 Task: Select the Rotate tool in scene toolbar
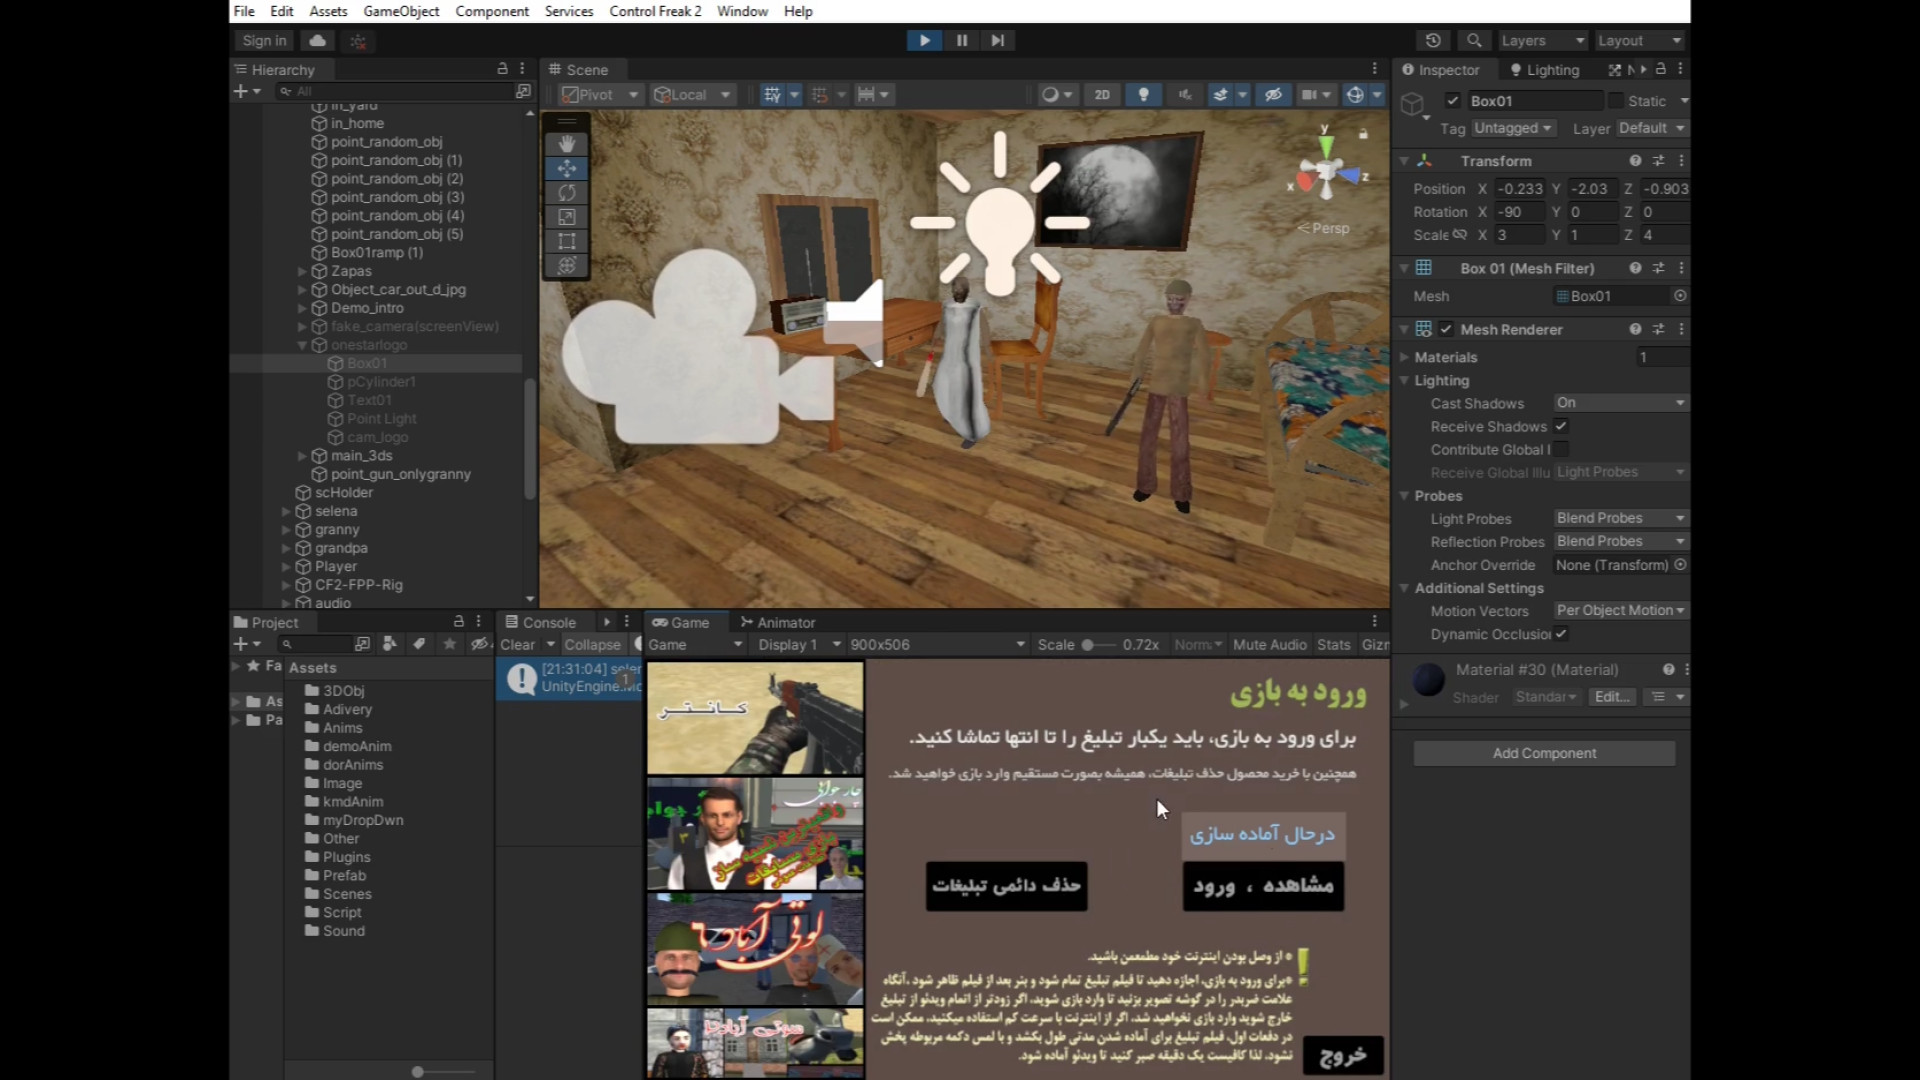pyautogui.click(x=566, y=192)
